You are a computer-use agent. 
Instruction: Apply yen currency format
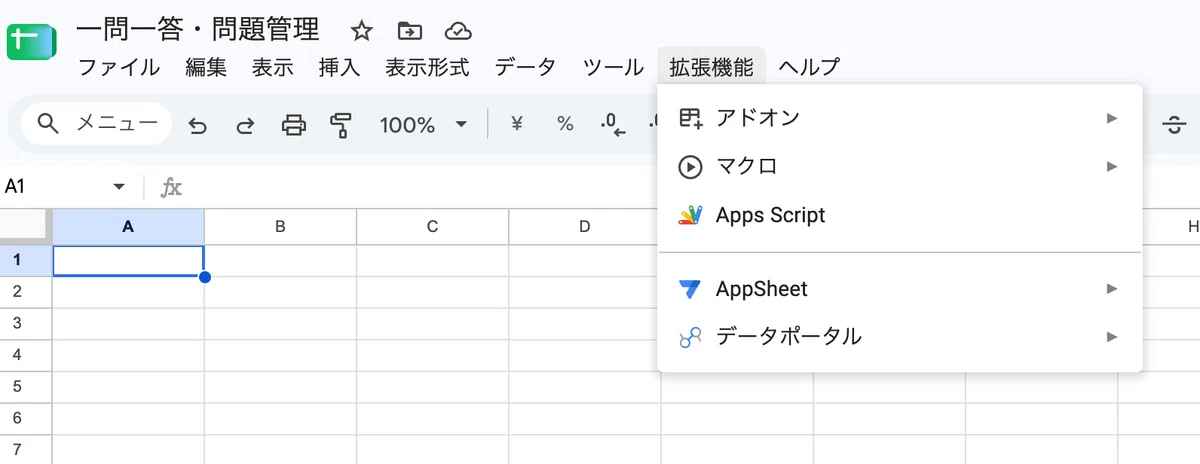click(x=517, y=124)
